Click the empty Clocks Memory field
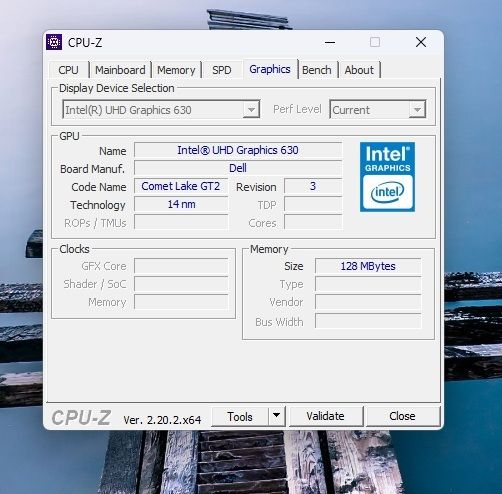The width and height of the screenshot is (502, 494). pos(181,302)
